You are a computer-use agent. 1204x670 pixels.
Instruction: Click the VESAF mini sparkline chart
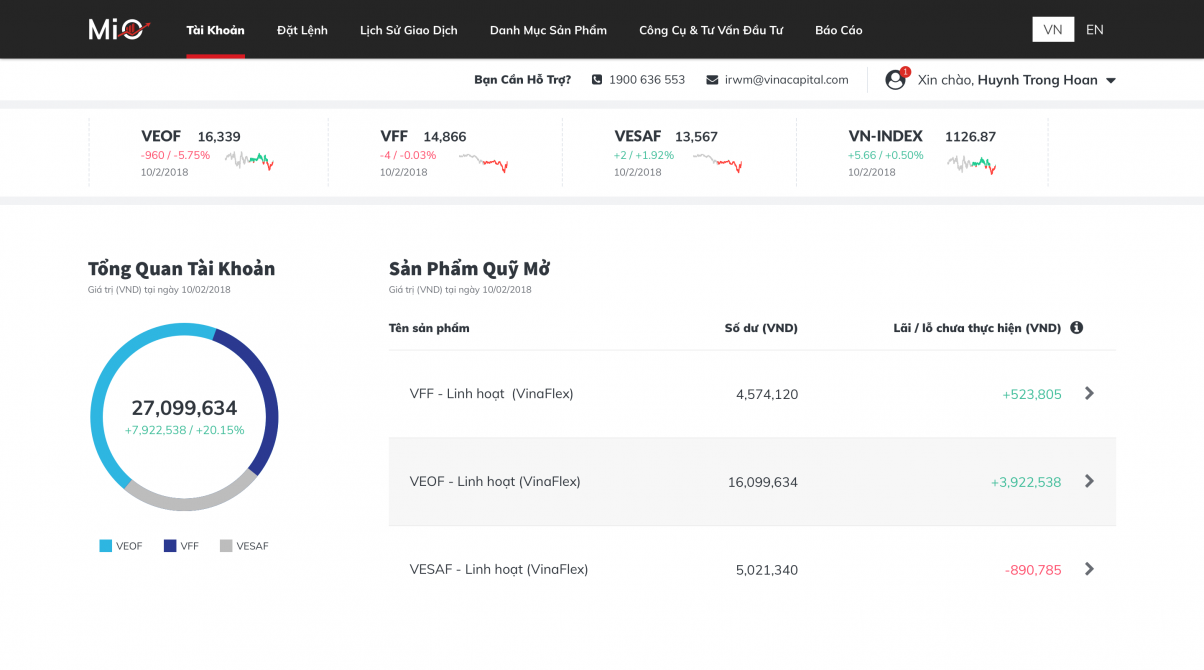tap(718, 162)
